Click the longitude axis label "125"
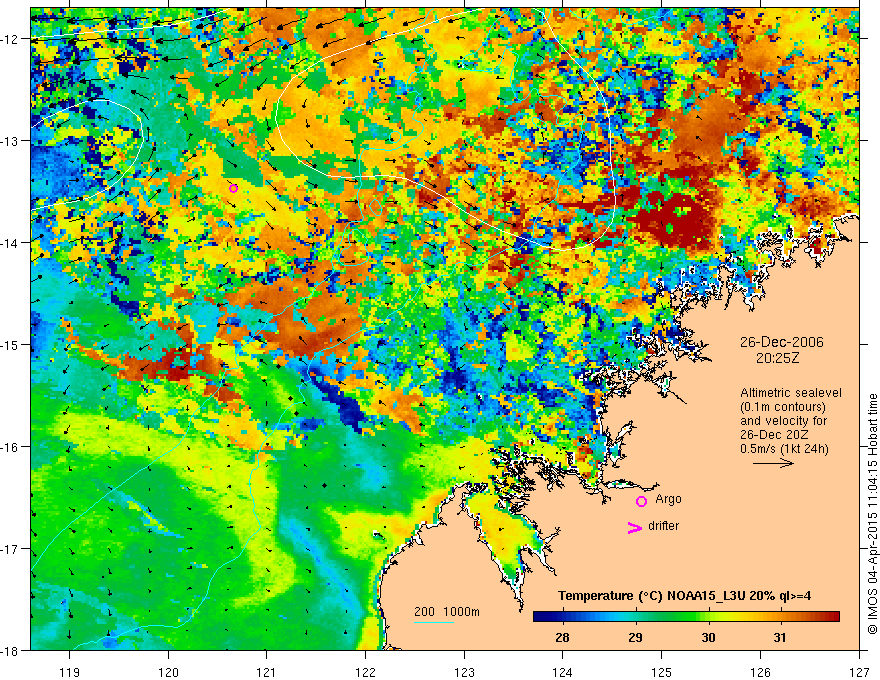 662,672
